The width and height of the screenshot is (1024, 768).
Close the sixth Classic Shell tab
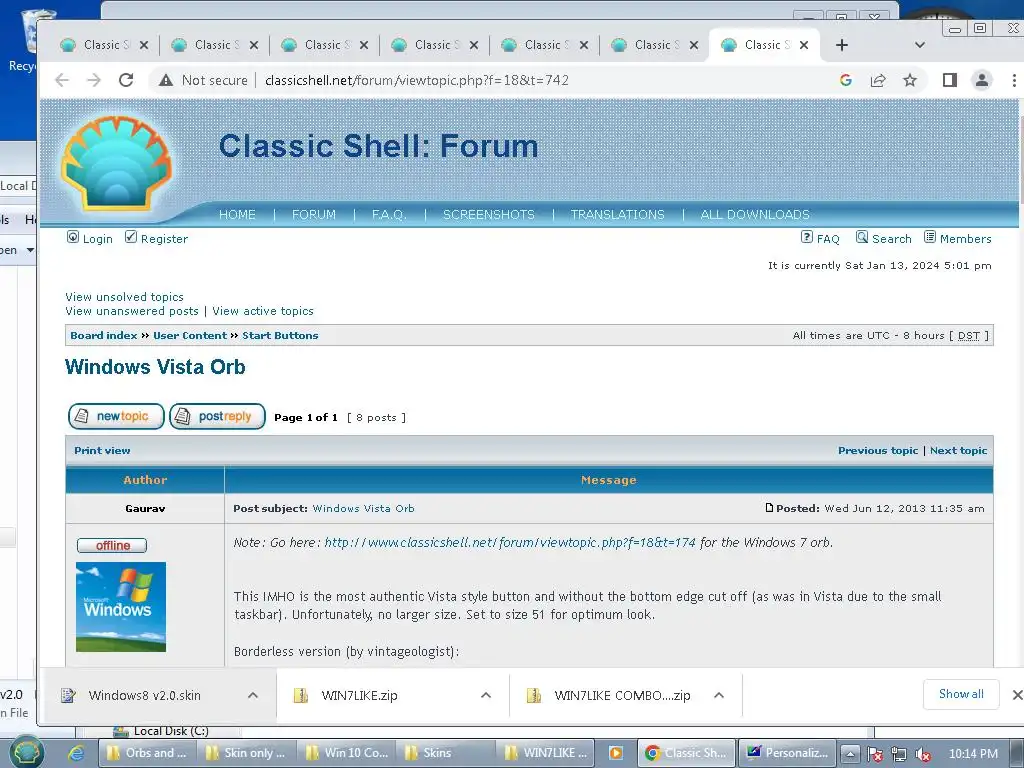pyautogui.click(x=694, y=45)
